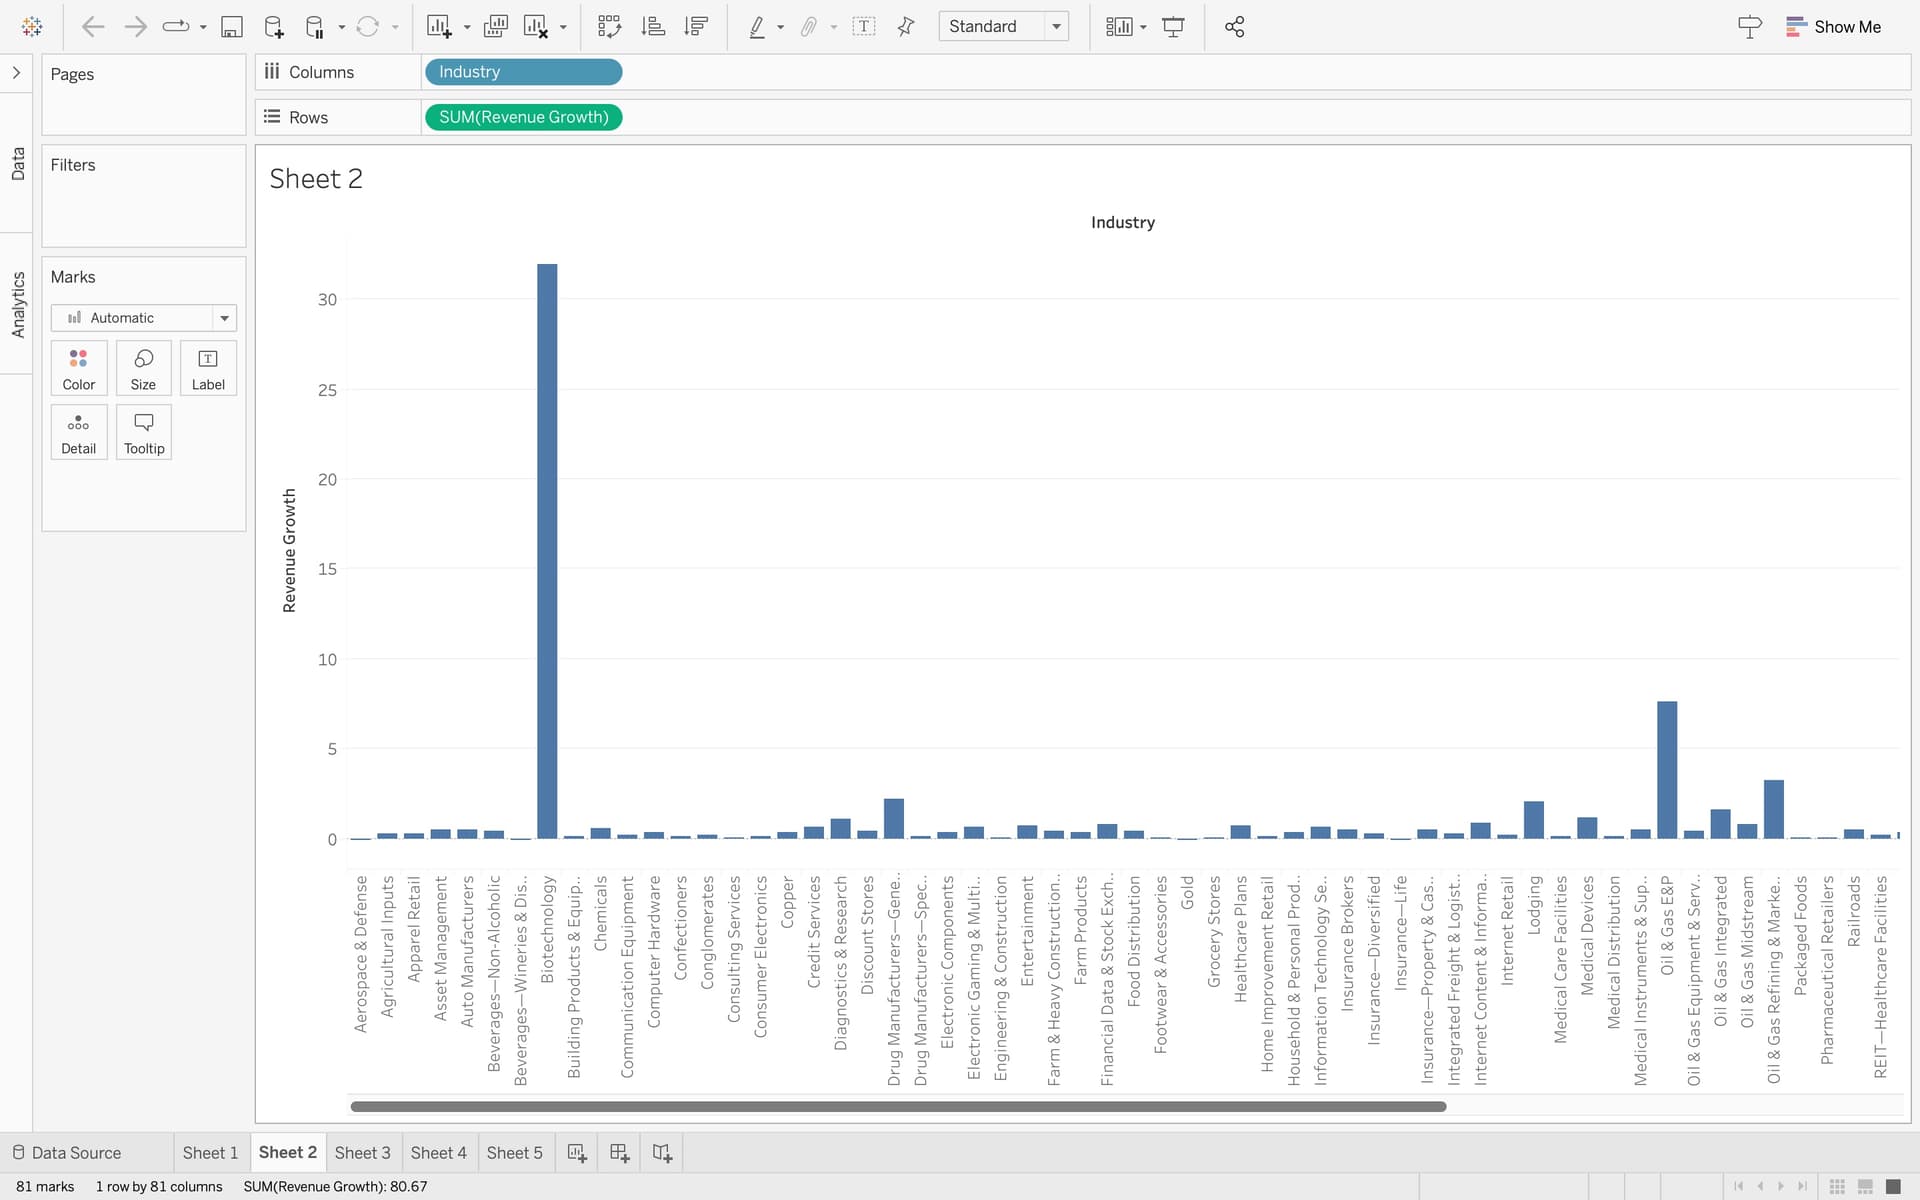The width and height of the screenshot is (1920, 1200).
Task: Toggle mark labels with text icon
Action: coord(864,27)
